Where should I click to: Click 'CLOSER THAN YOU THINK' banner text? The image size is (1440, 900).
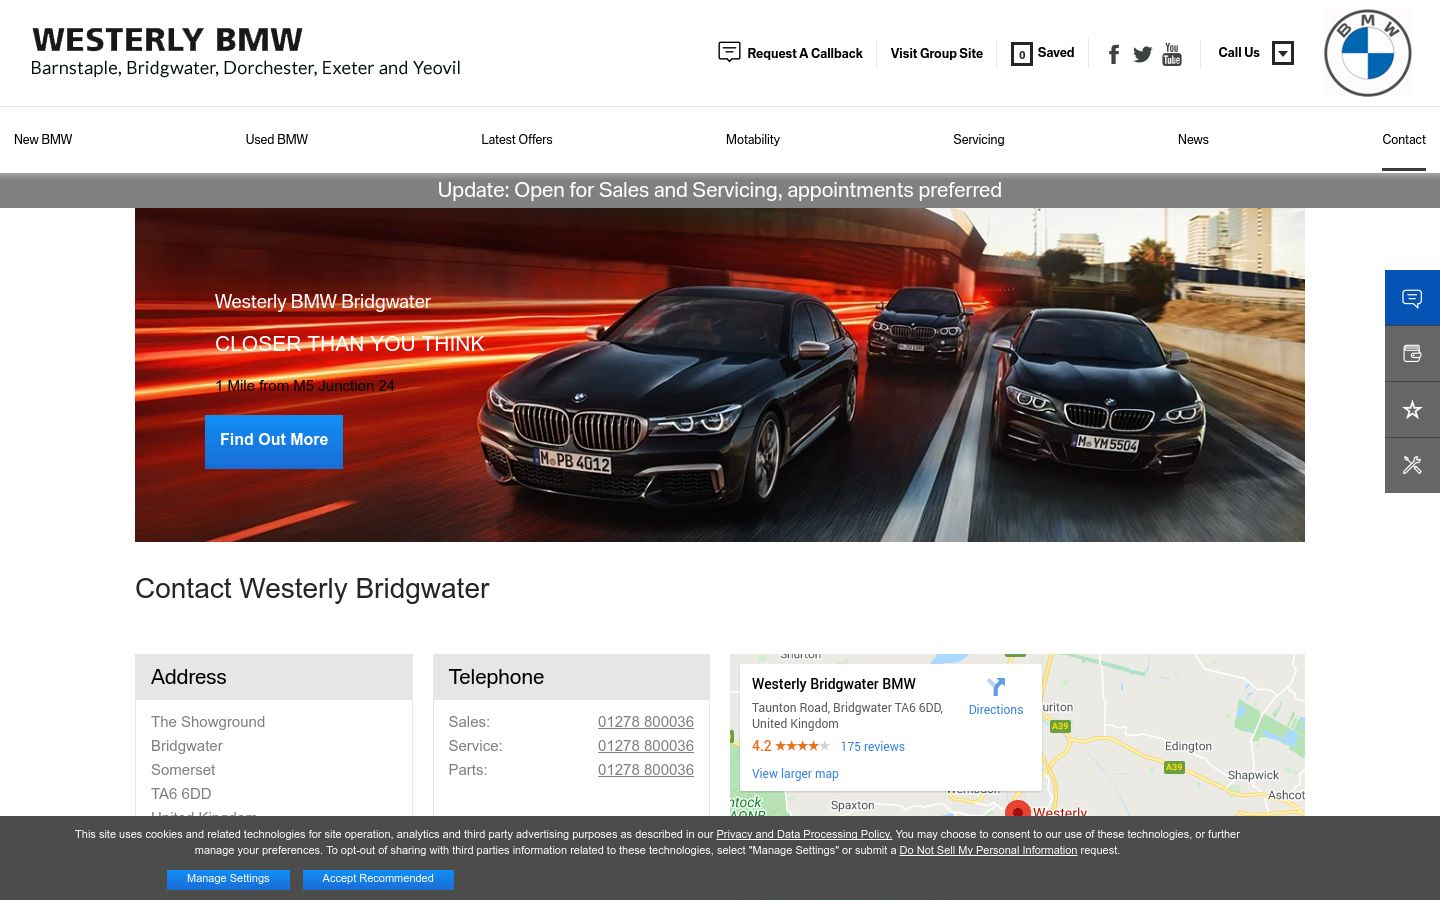pyautogui.click(x=350, y=344)
